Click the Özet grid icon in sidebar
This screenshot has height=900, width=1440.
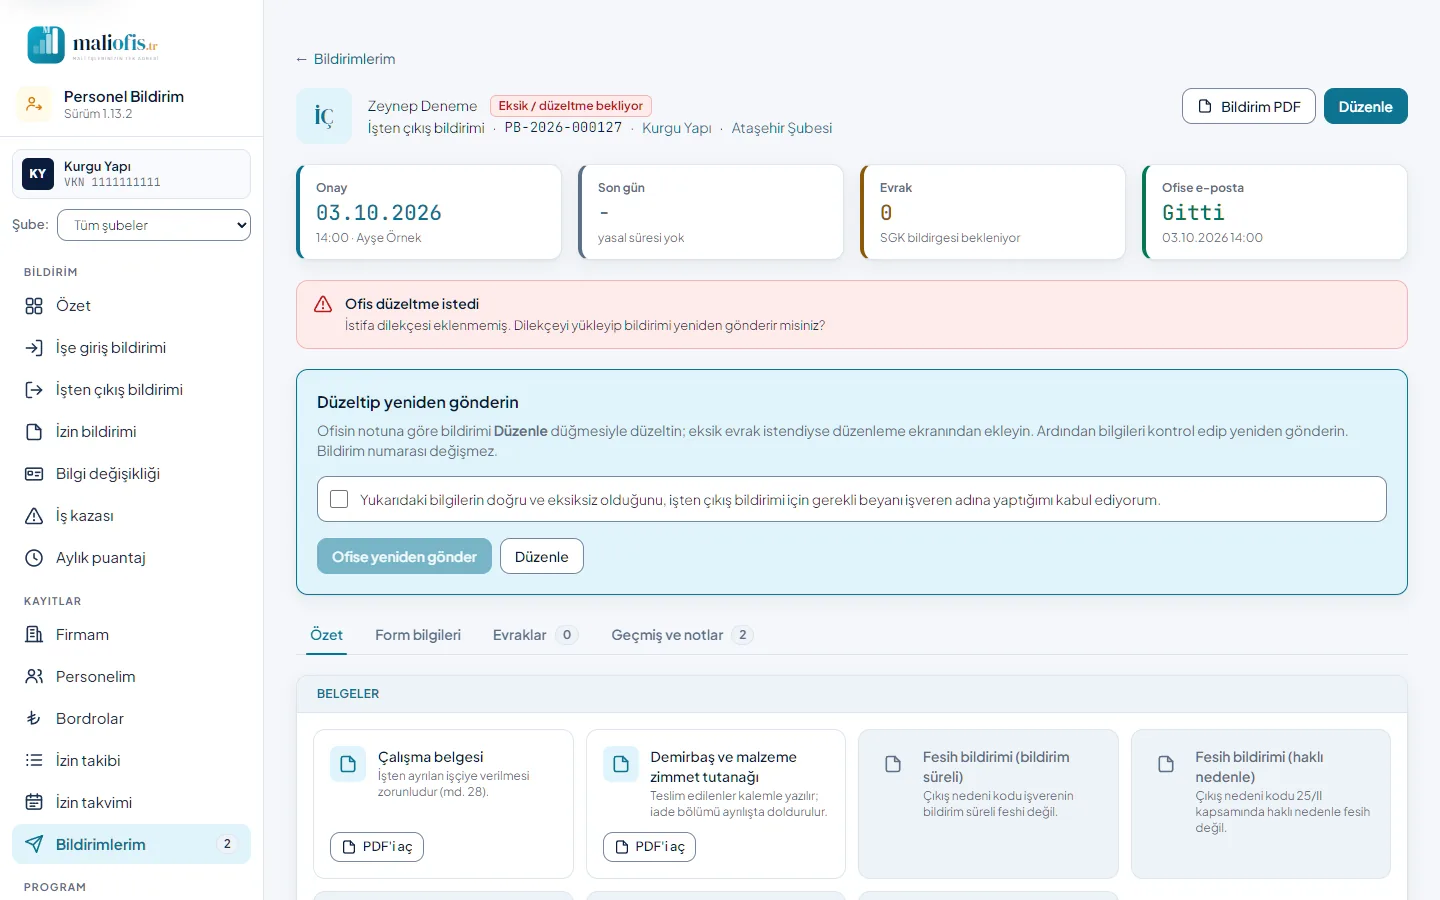(x=34, y=306)
